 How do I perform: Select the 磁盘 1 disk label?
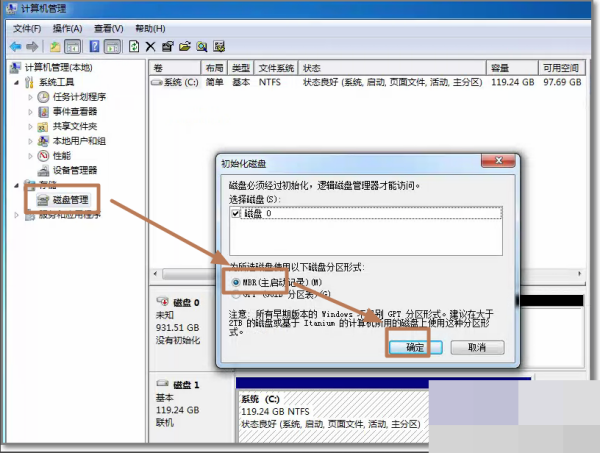186,385
